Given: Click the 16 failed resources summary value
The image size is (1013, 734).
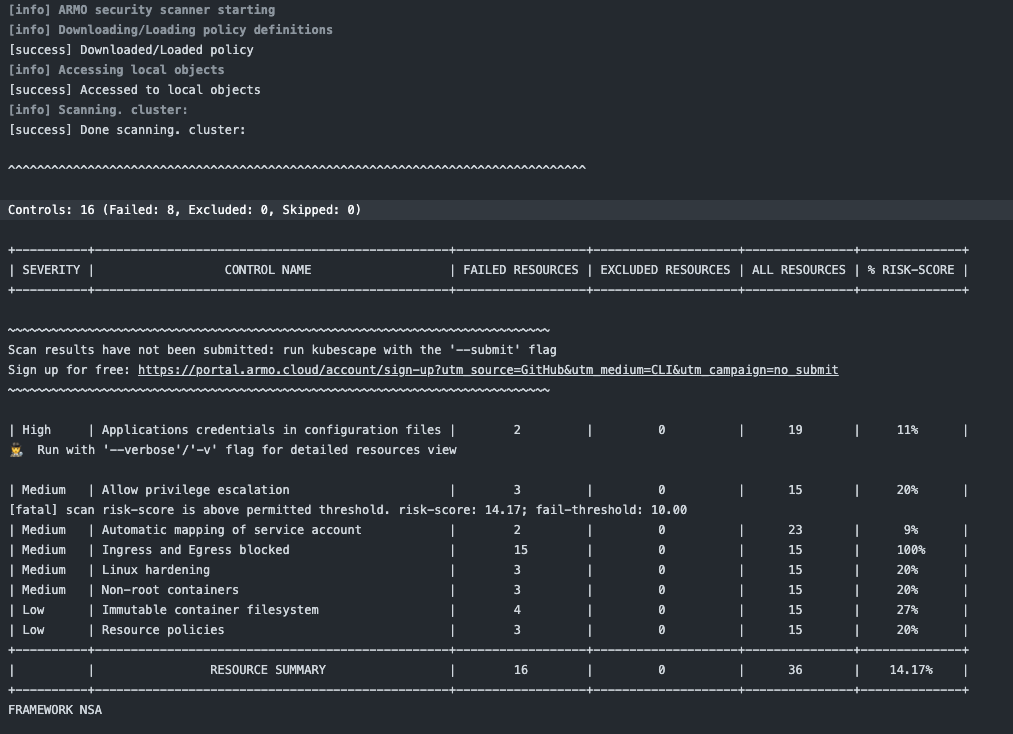Looking at the screenshot, I should [521, 670].
